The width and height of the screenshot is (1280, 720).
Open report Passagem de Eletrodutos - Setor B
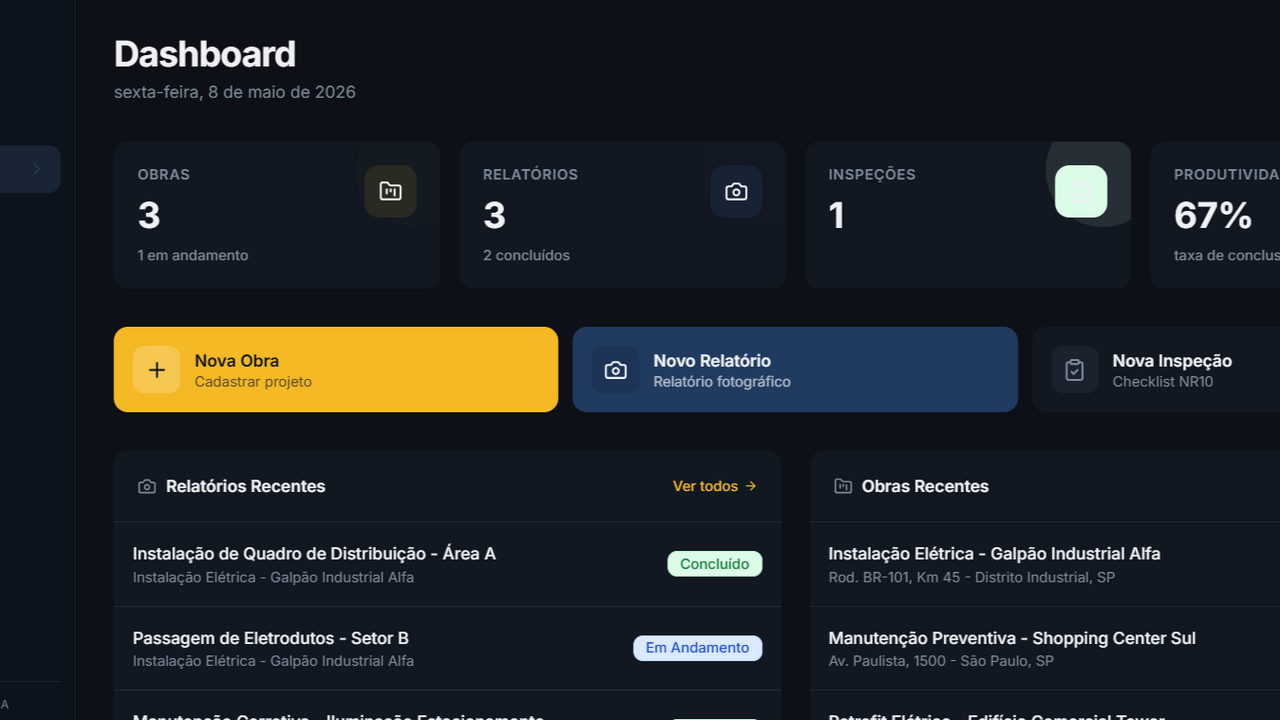(447, 648)
